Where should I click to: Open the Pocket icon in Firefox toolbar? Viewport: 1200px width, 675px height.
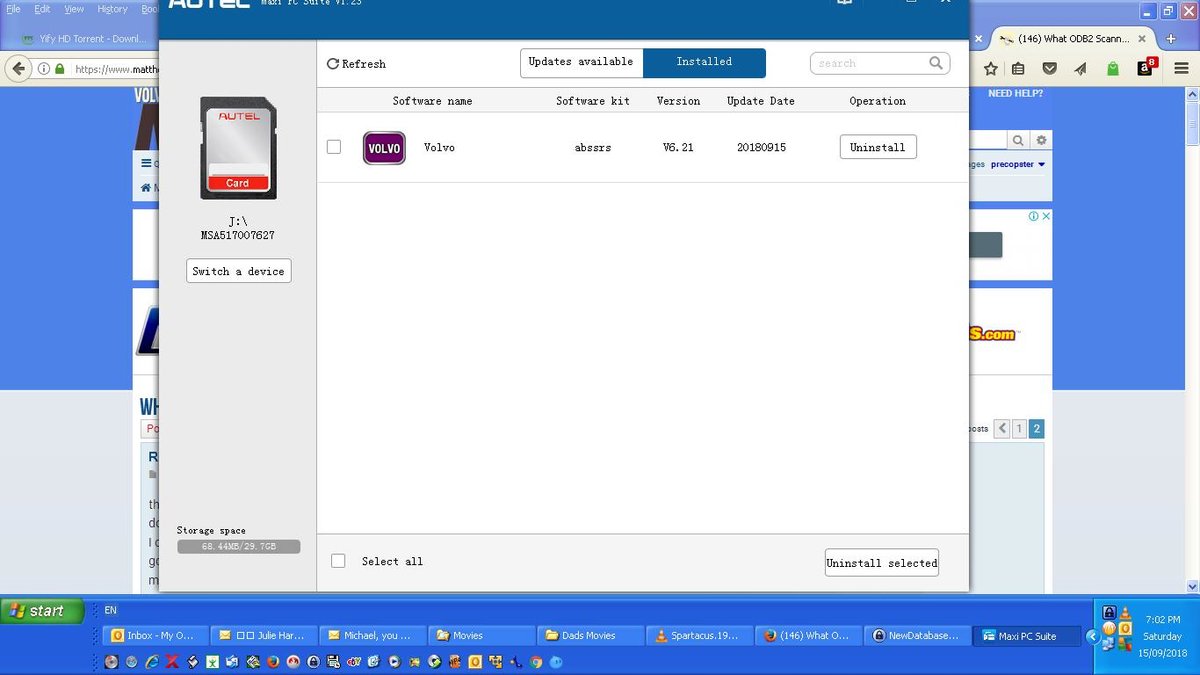tap(1049, 69)
